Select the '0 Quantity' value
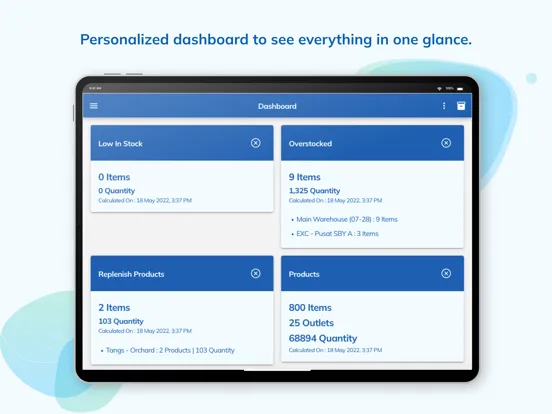The image size is (552, 414). (117, 191)
